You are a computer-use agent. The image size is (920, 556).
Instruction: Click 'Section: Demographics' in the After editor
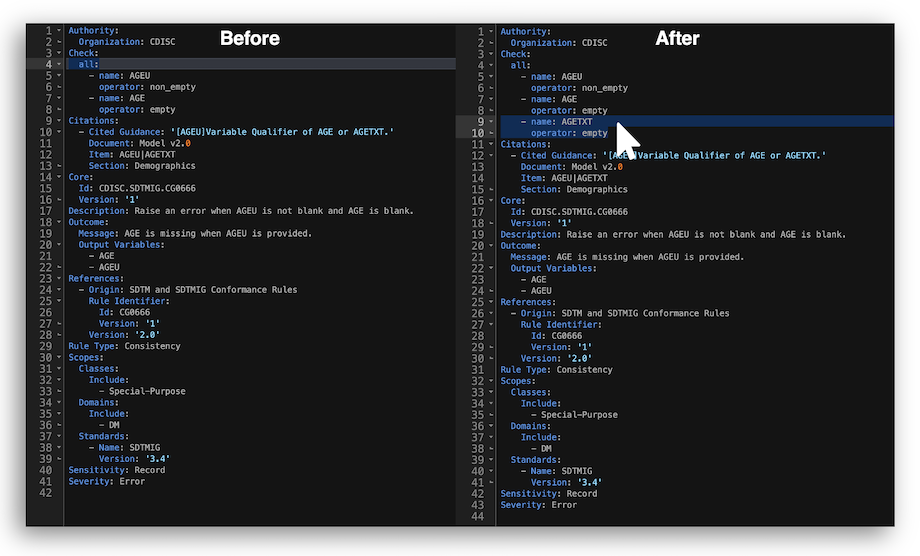click(x=574, y=189)
